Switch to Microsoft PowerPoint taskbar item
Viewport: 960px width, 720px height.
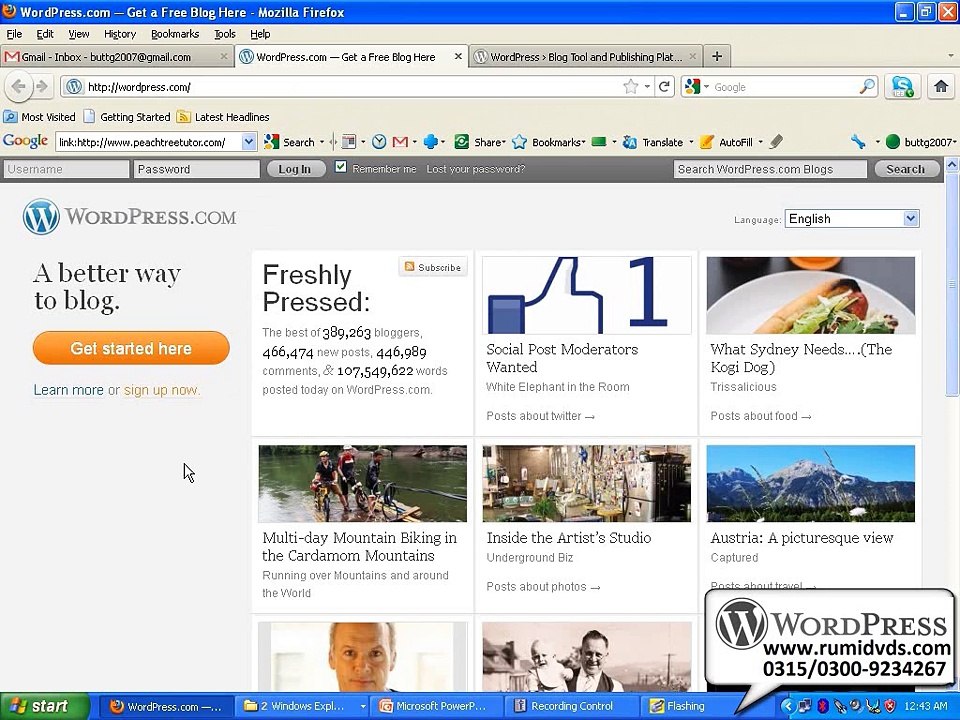coord(438,707)
